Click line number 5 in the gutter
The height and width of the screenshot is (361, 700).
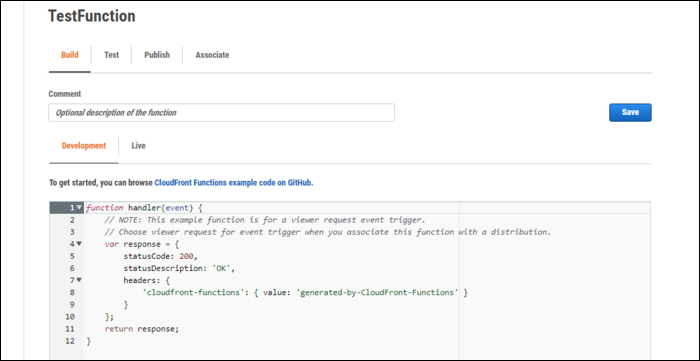[x=72, y=256]
